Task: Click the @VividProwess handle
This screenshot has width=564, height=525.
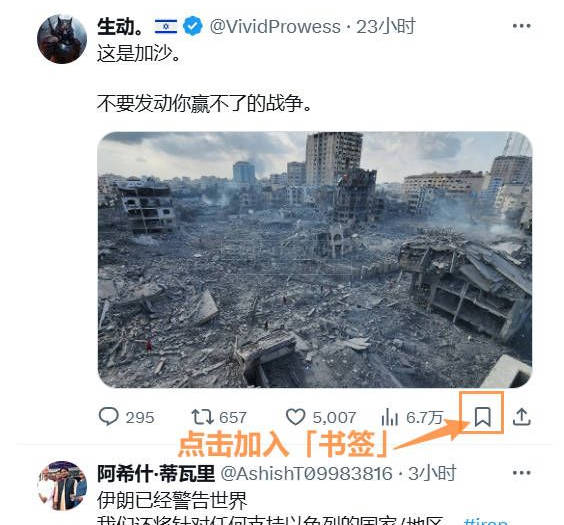Action: click(275, 27)
